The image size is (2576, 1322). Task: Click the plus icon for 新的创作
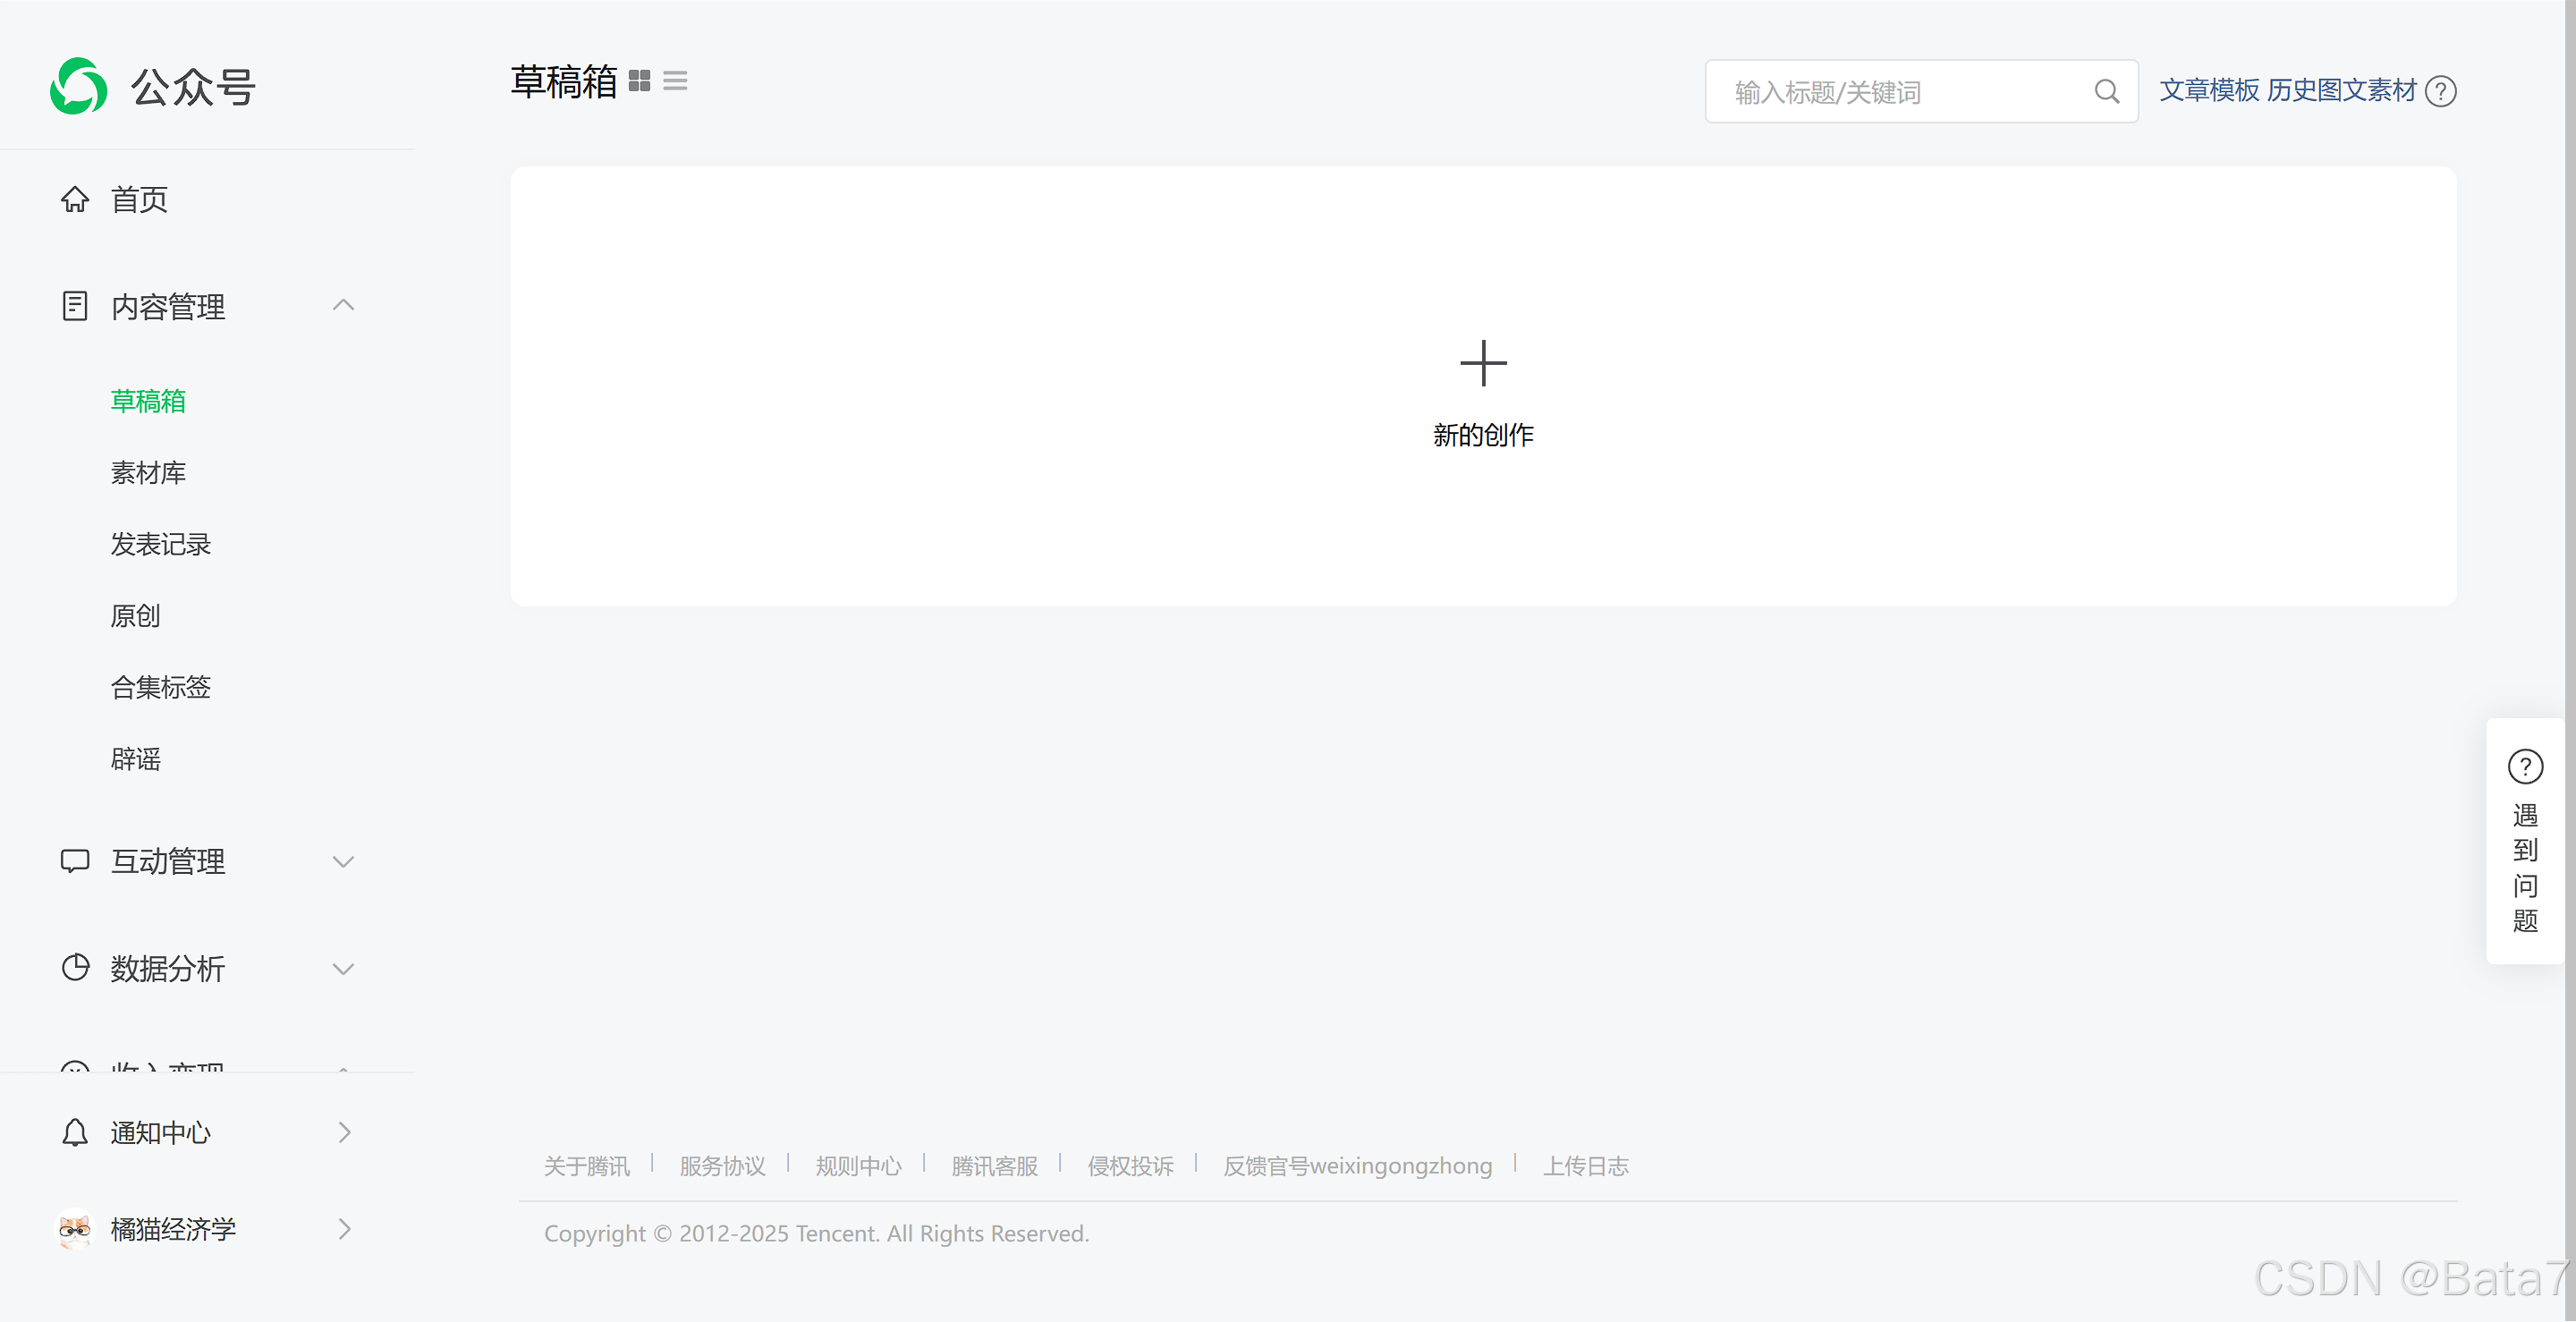coord(1483,363)
